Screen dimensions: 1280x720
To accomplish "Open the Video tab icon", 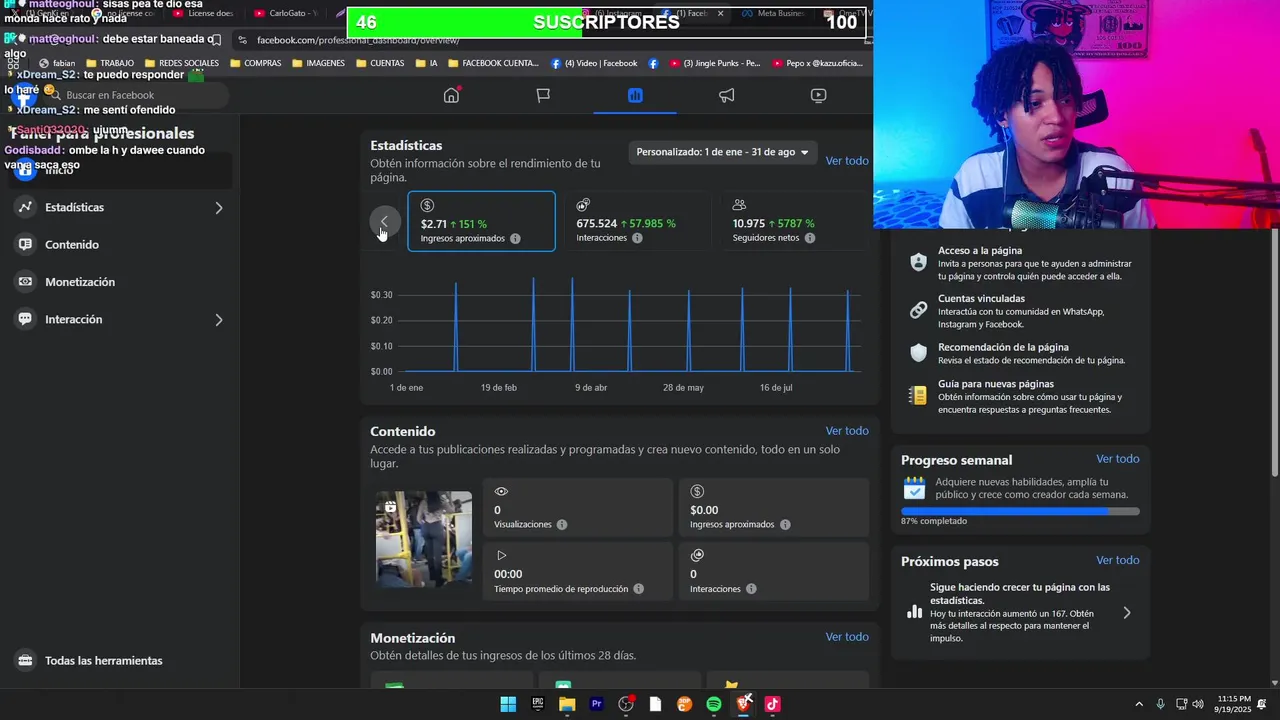I will [x=818, y=95].
